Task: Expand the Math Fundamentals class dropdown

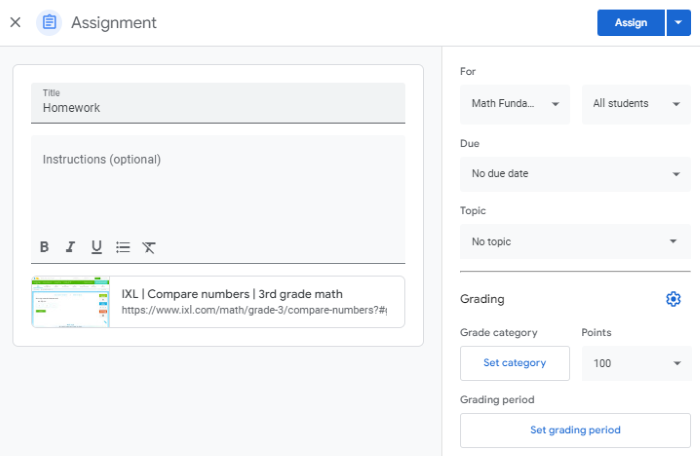Action: (x=515, y=104)
